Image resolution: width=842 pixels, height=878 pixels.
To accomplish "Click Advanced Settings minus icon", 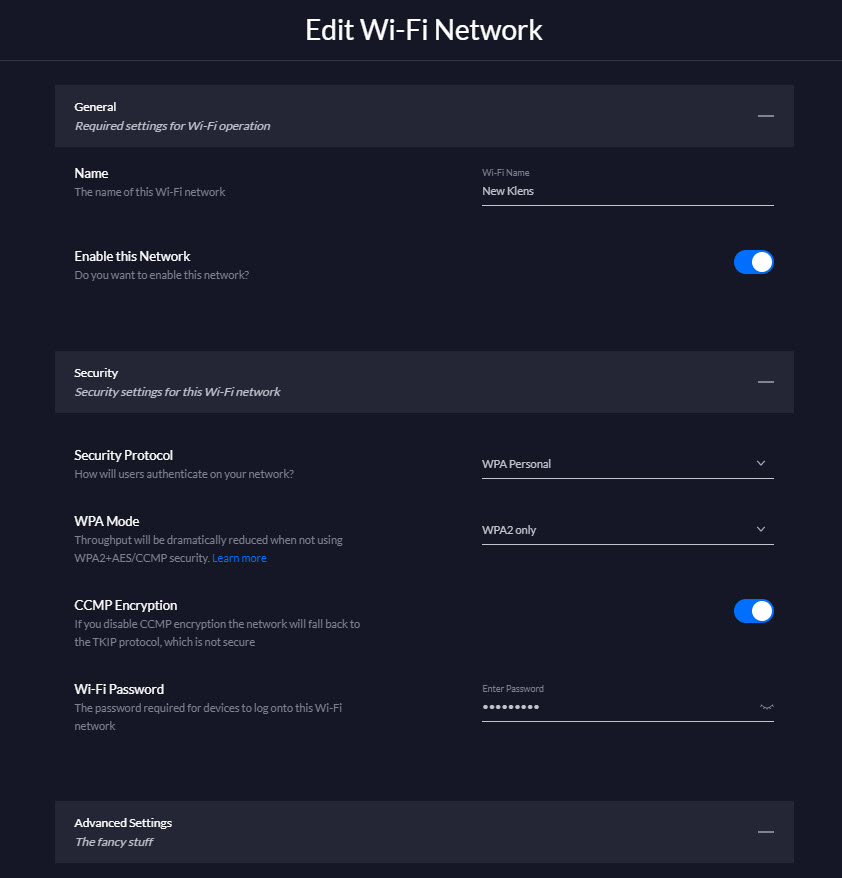I will coord(765,832).
